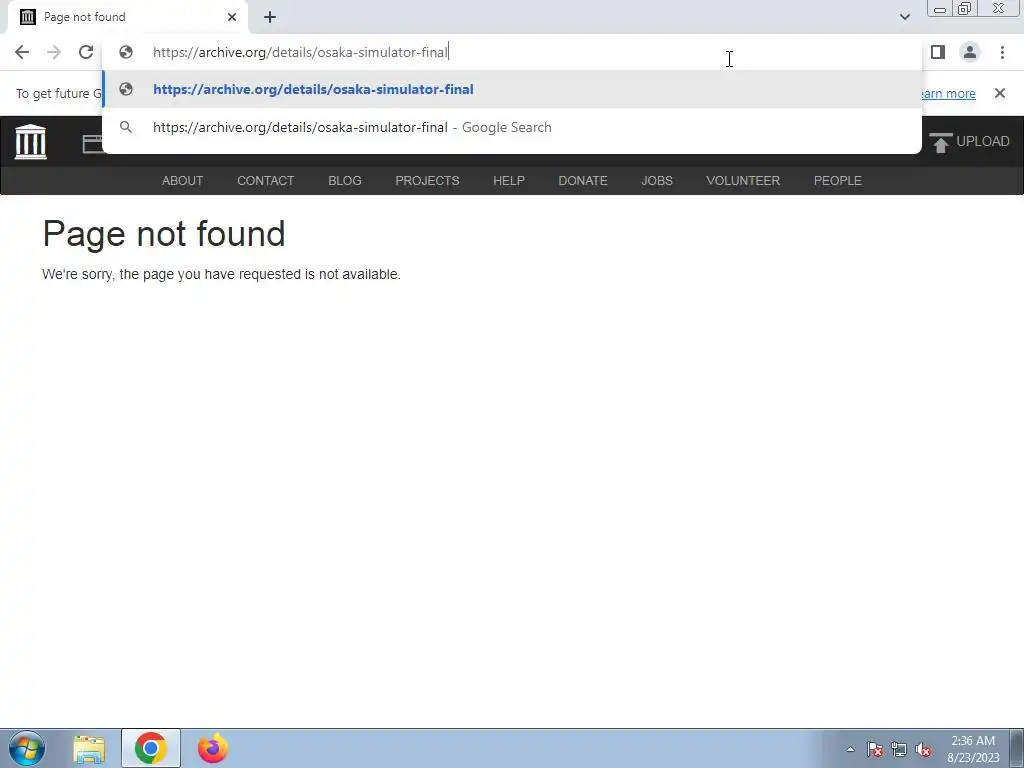Open a new tab with the plus icon
The width and height of the screenshot is (1024, 768).
(270, 17)
